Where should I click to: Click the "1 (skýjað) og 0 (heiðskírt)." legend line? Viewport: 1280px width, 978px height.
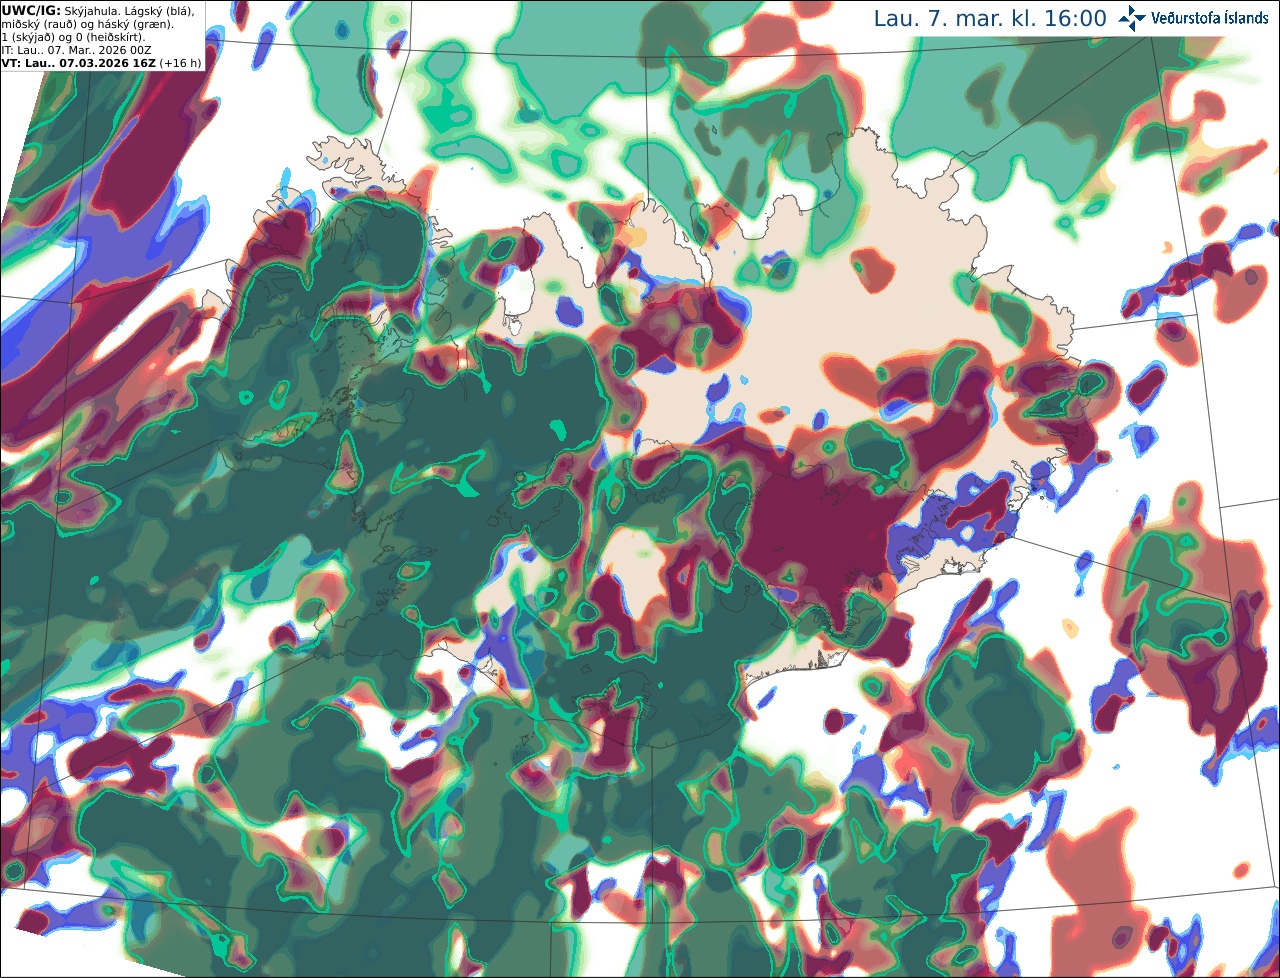click(73, 37)
